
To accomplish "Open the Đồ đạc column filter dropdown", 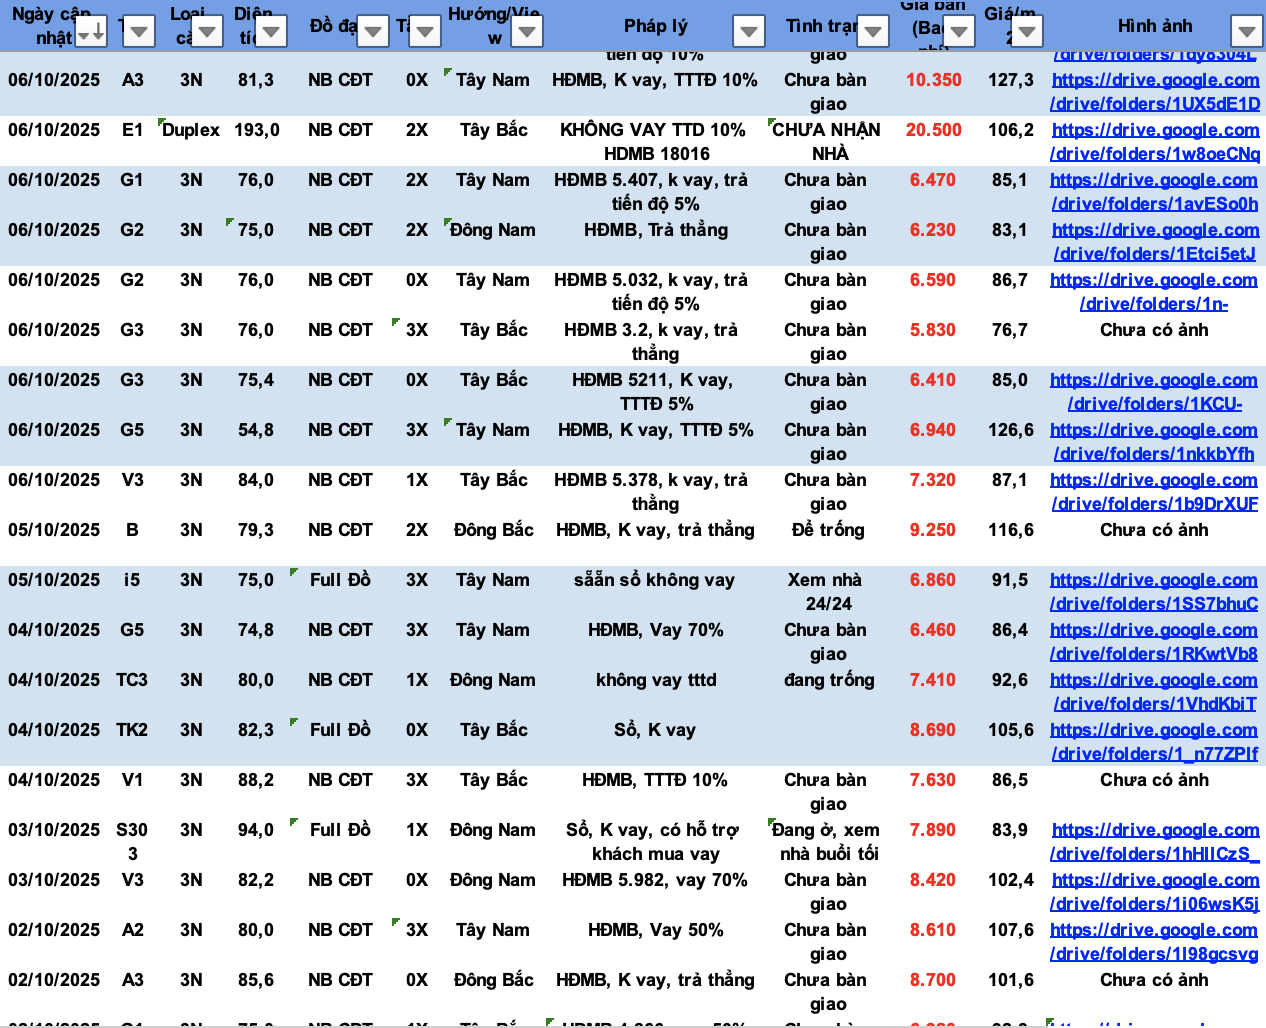I will coord(373,33).
